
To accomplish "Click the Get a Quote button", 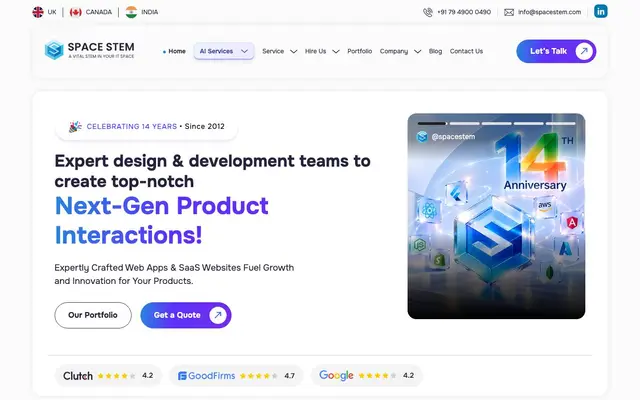I will (186, 315).
